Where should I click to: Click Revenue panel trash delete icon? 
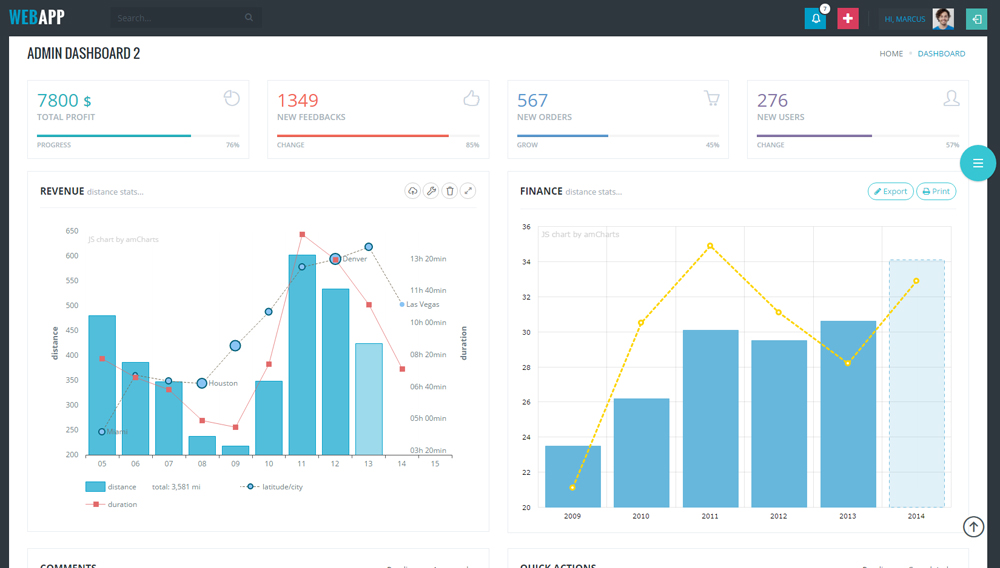[x=450, y=191]
